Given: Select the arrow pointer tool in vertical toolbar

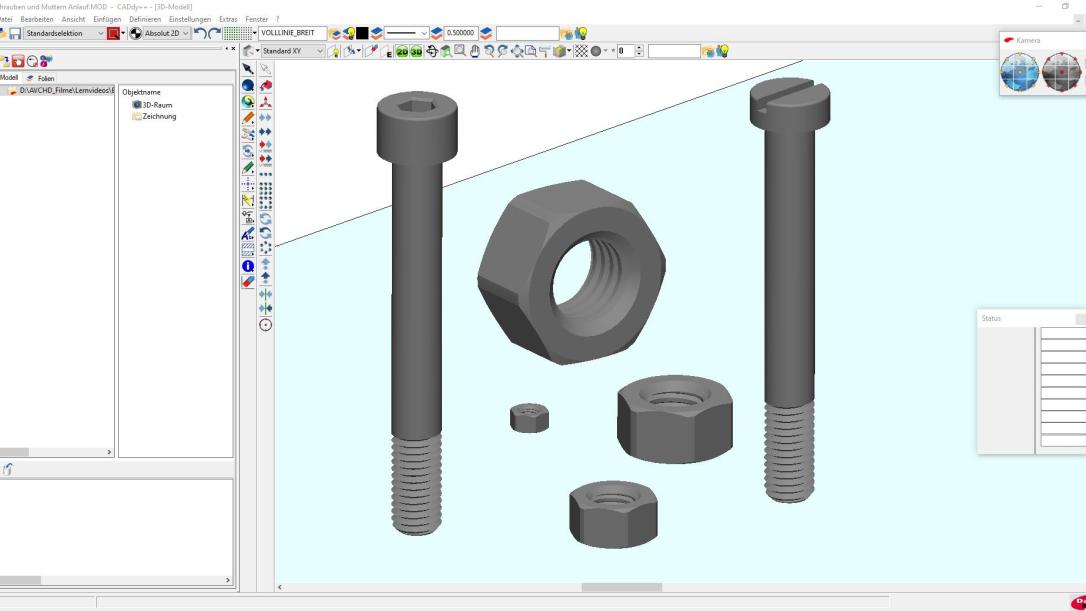Looking at the screenshot, I should coord(248,69).
